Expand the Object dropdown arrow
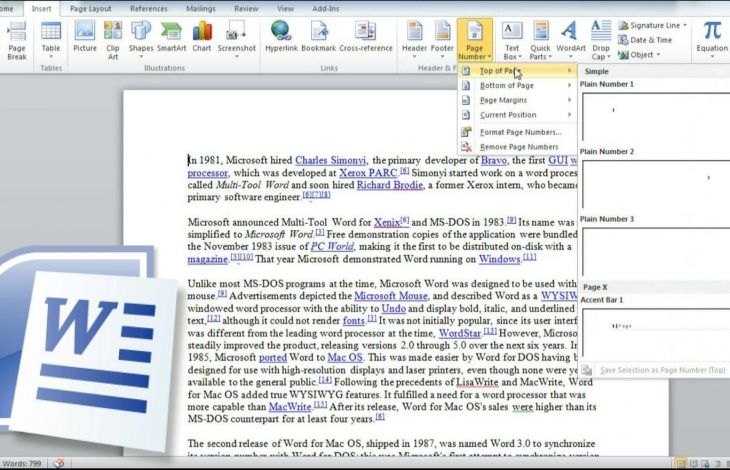Image resolution: width=730 pixels, height=470 pixels. [x=658, y=55]
